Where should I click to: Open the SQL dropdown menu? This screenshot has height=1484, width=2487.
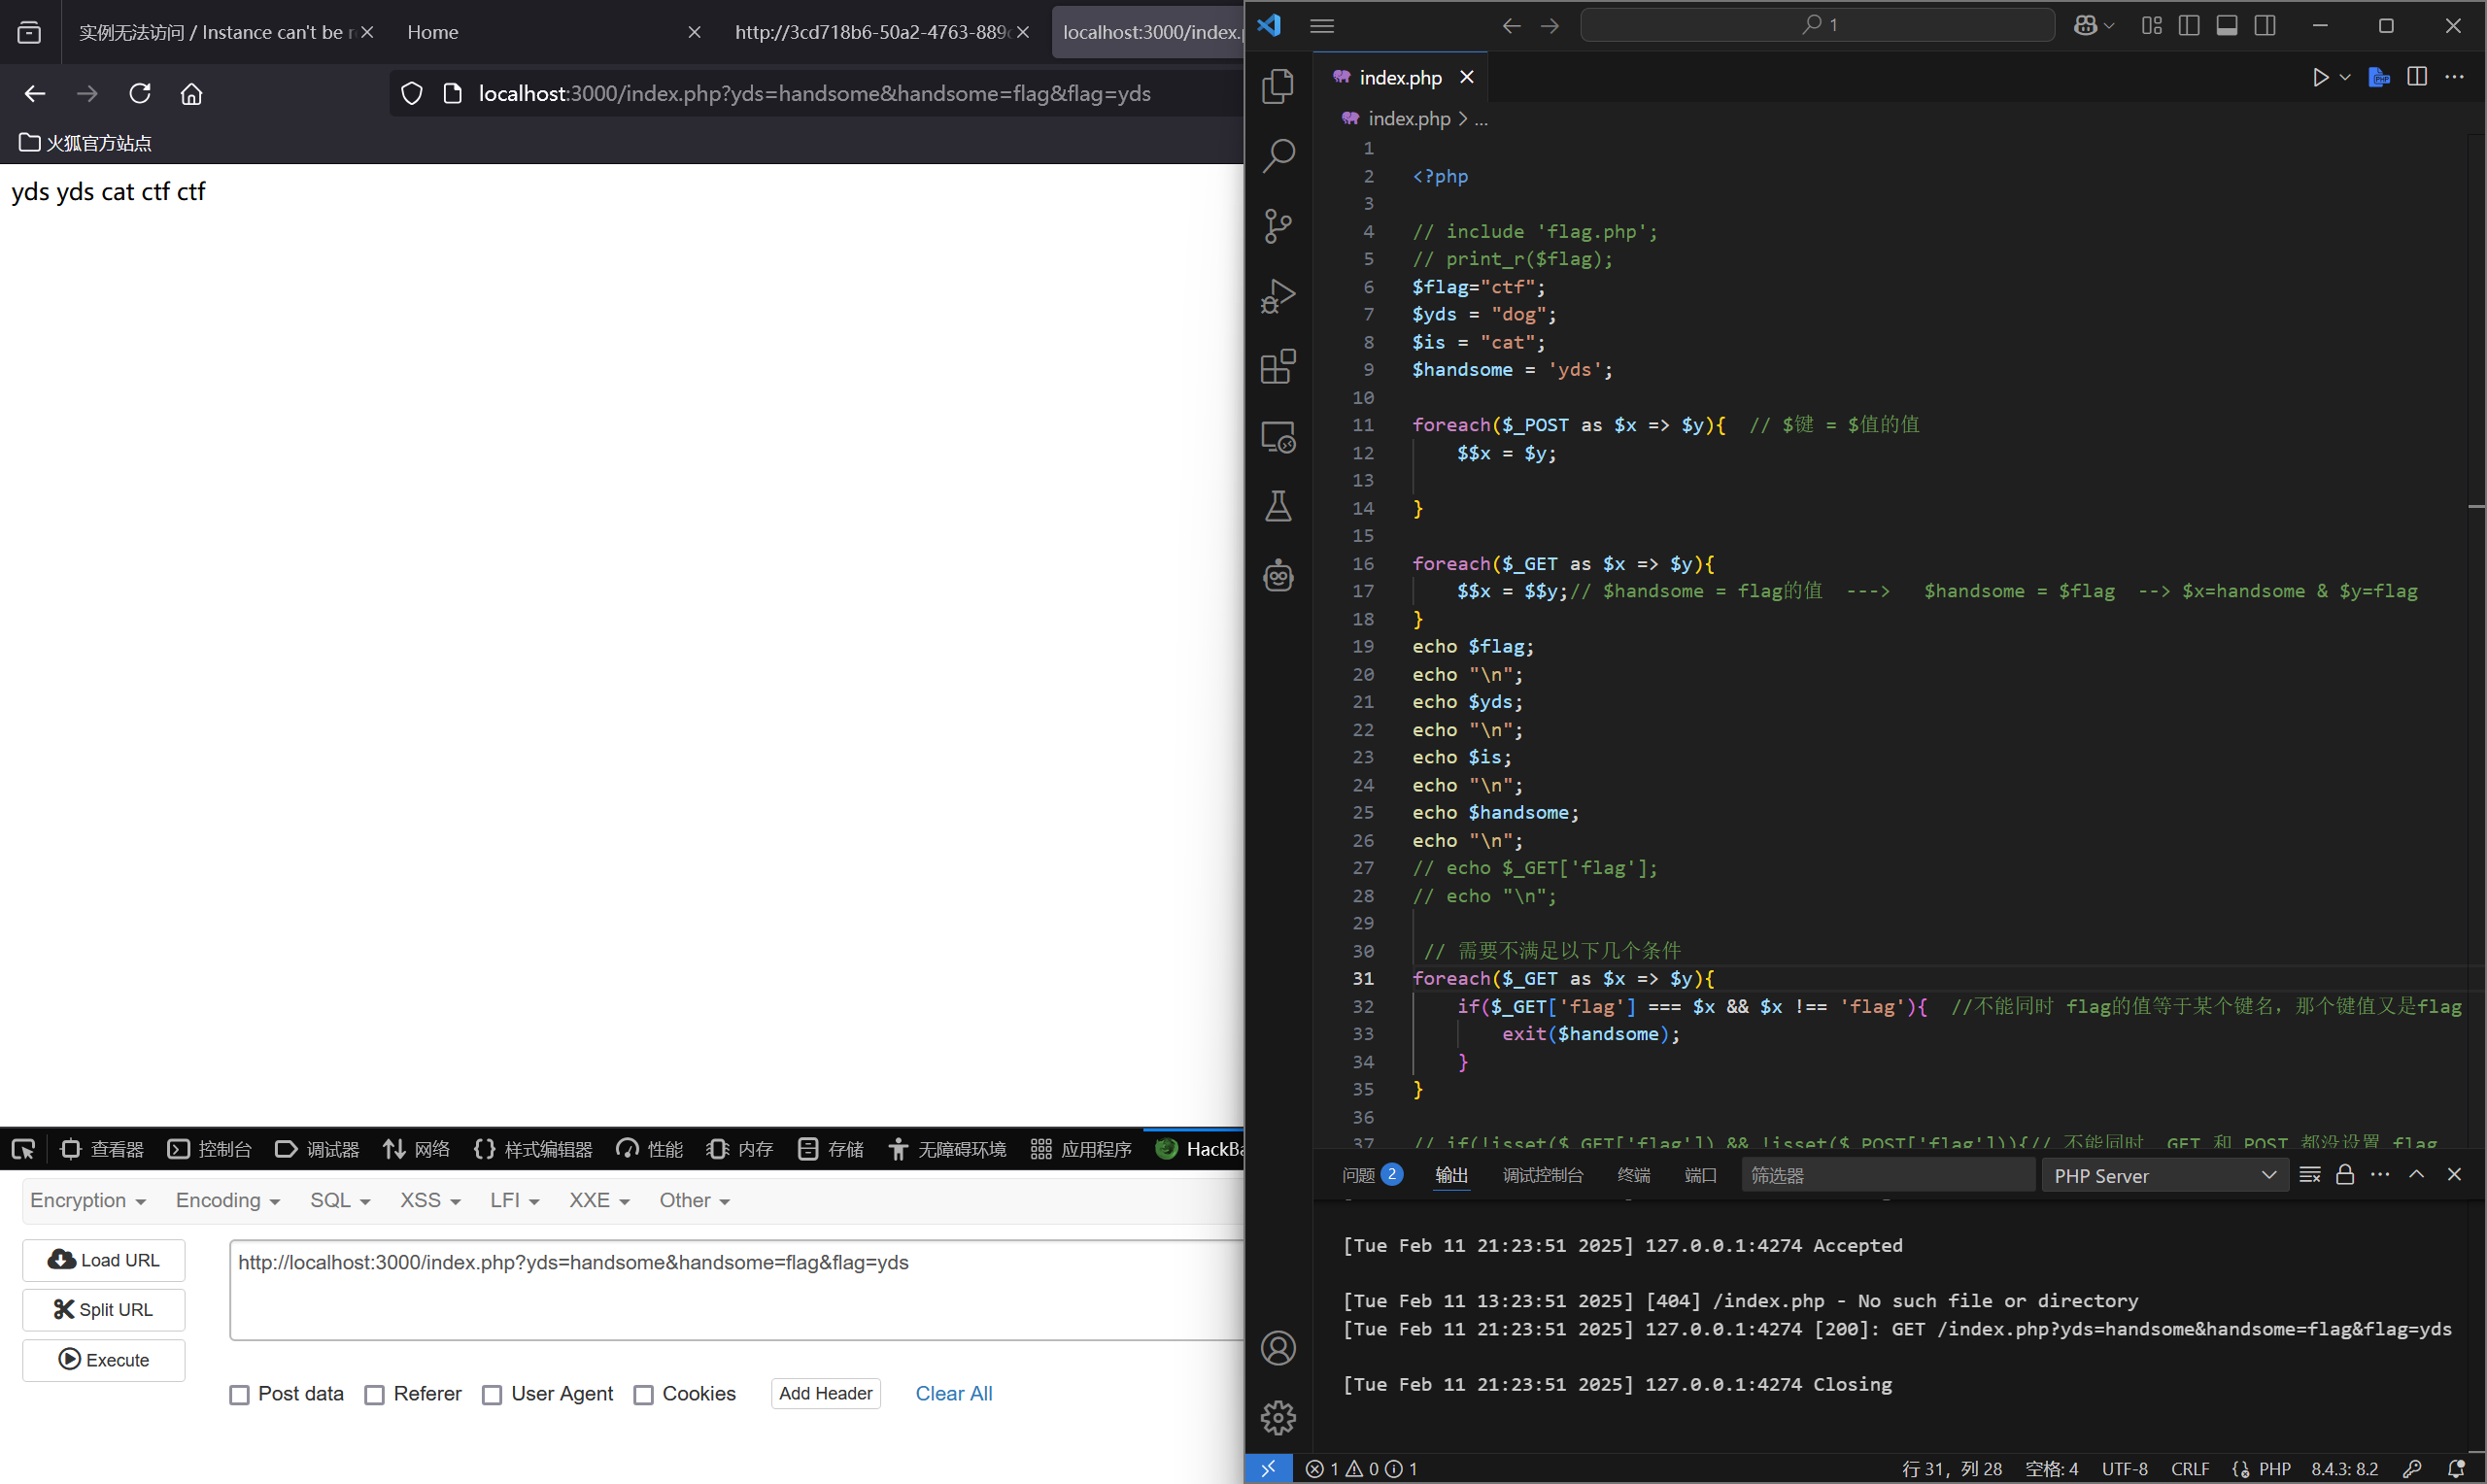340,1200
